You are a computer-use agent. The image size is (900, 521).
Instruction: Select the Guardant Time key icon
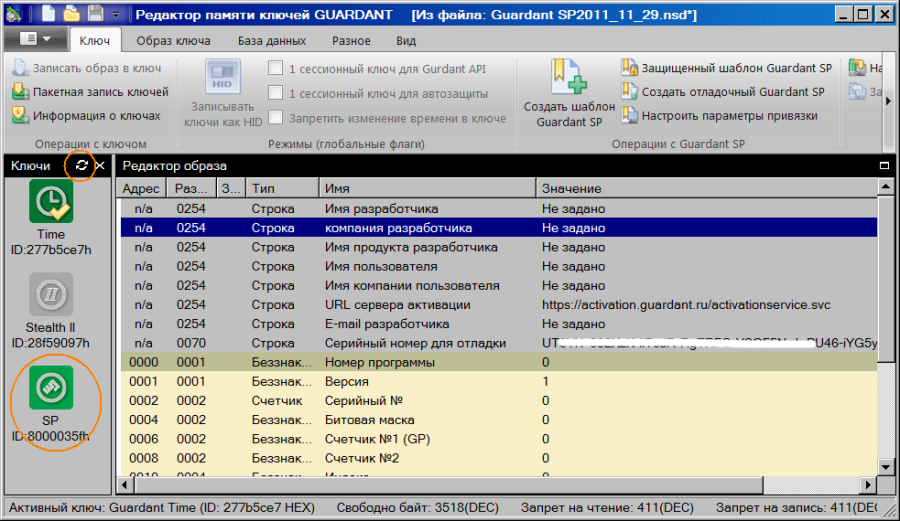[x=49, y=203]
